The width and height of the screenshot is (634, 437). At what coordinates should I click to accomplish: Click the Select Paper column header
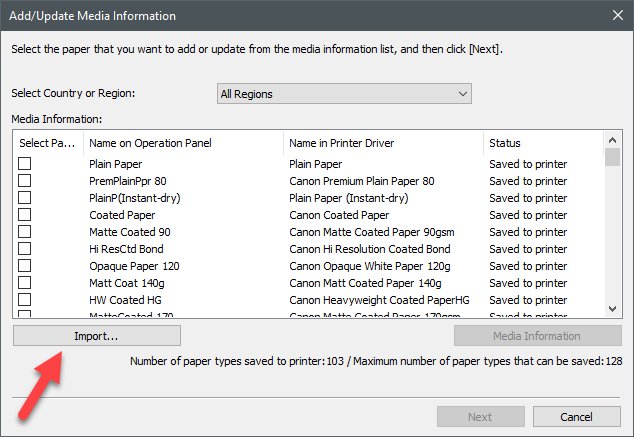pos(47,143)
